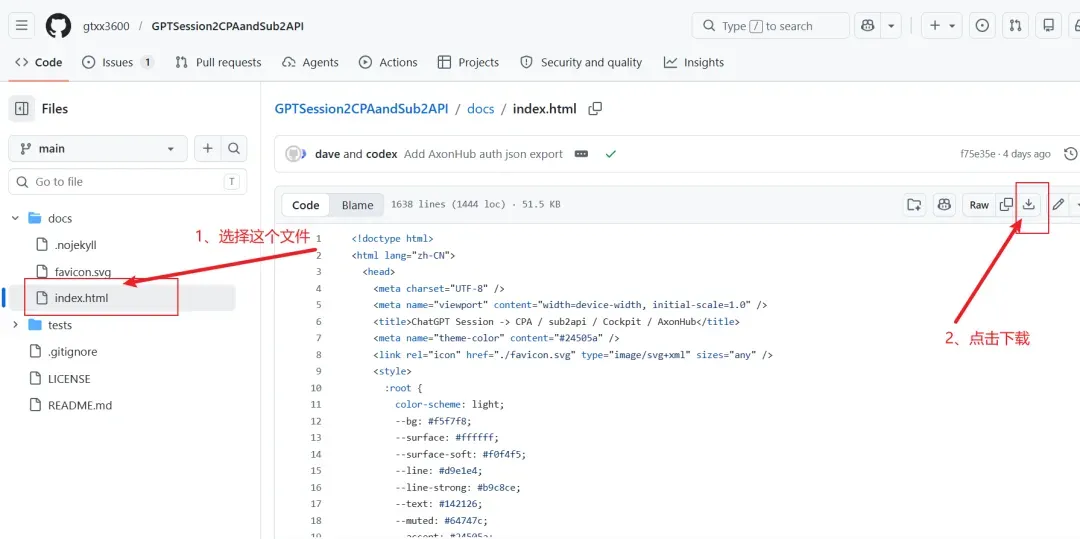Select the docs folder in tree
Image resolution: width=1080 pixels, height=539 pixels.
(x=60, y=218)
